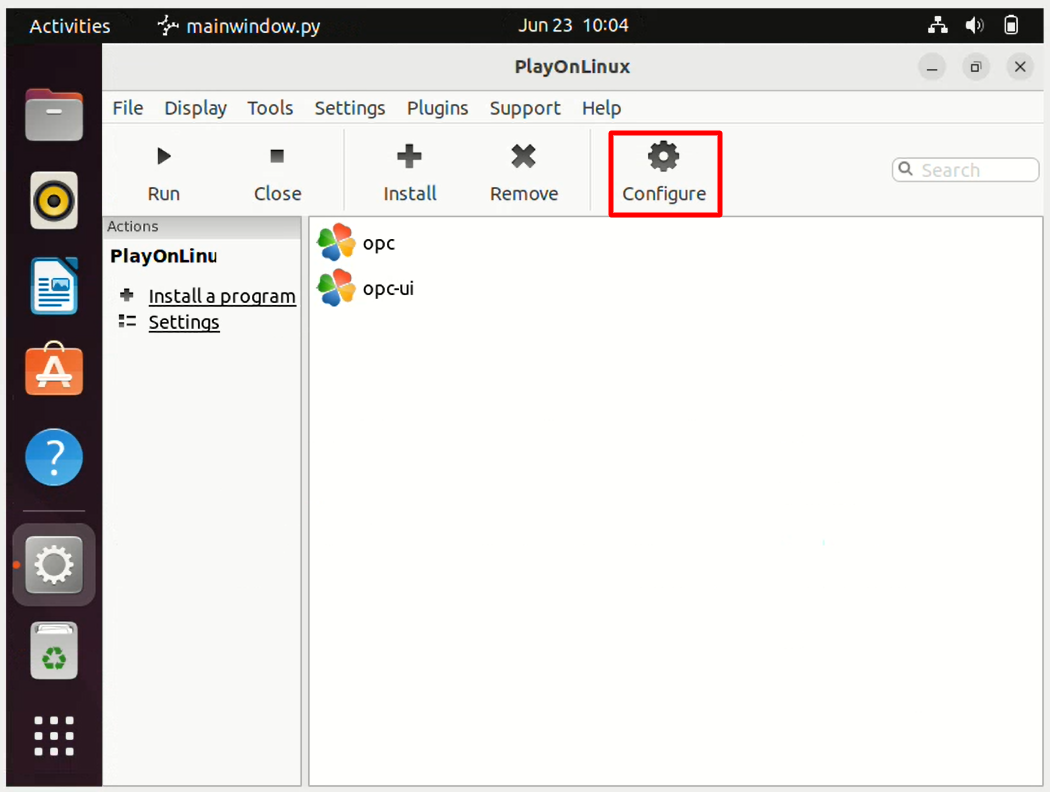The image size is (1050, 792).
Task: Close the PlayOnLinux window
Action: click(1020, 67)
